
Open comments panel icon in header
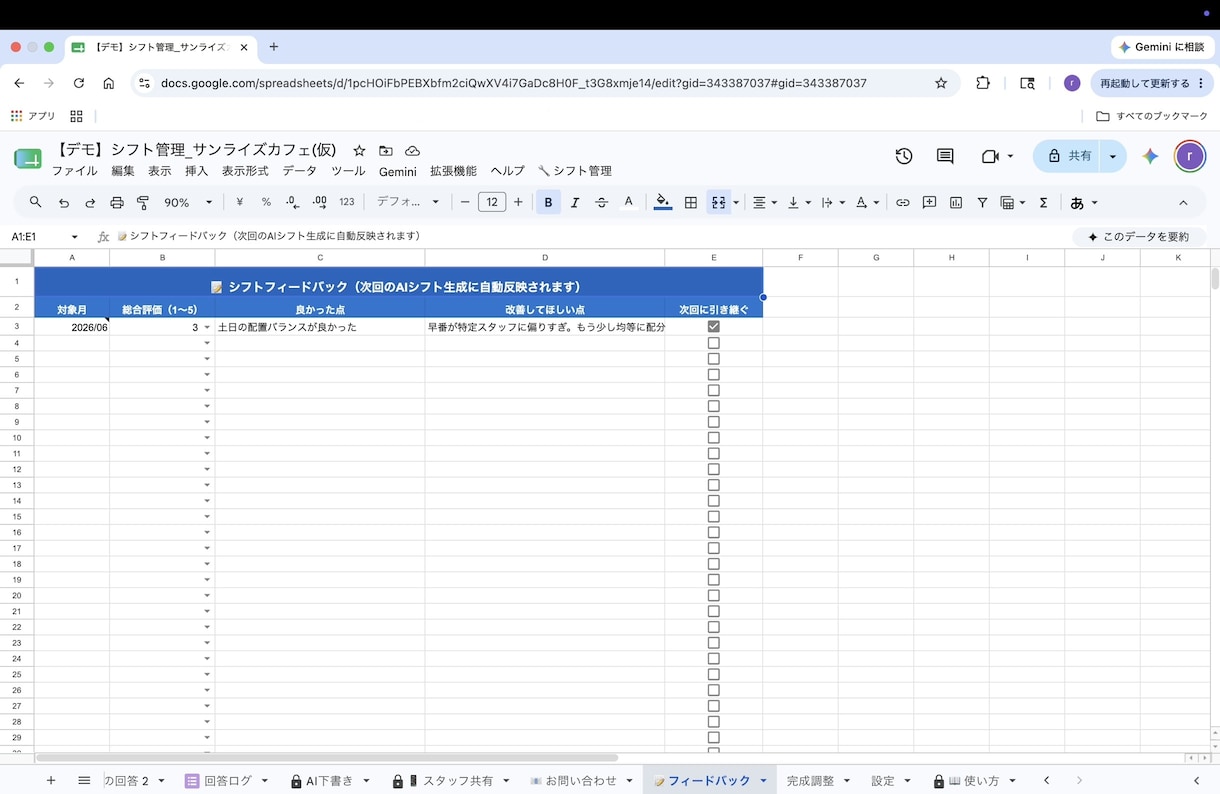pyautogui.click(x=945, y=156)
